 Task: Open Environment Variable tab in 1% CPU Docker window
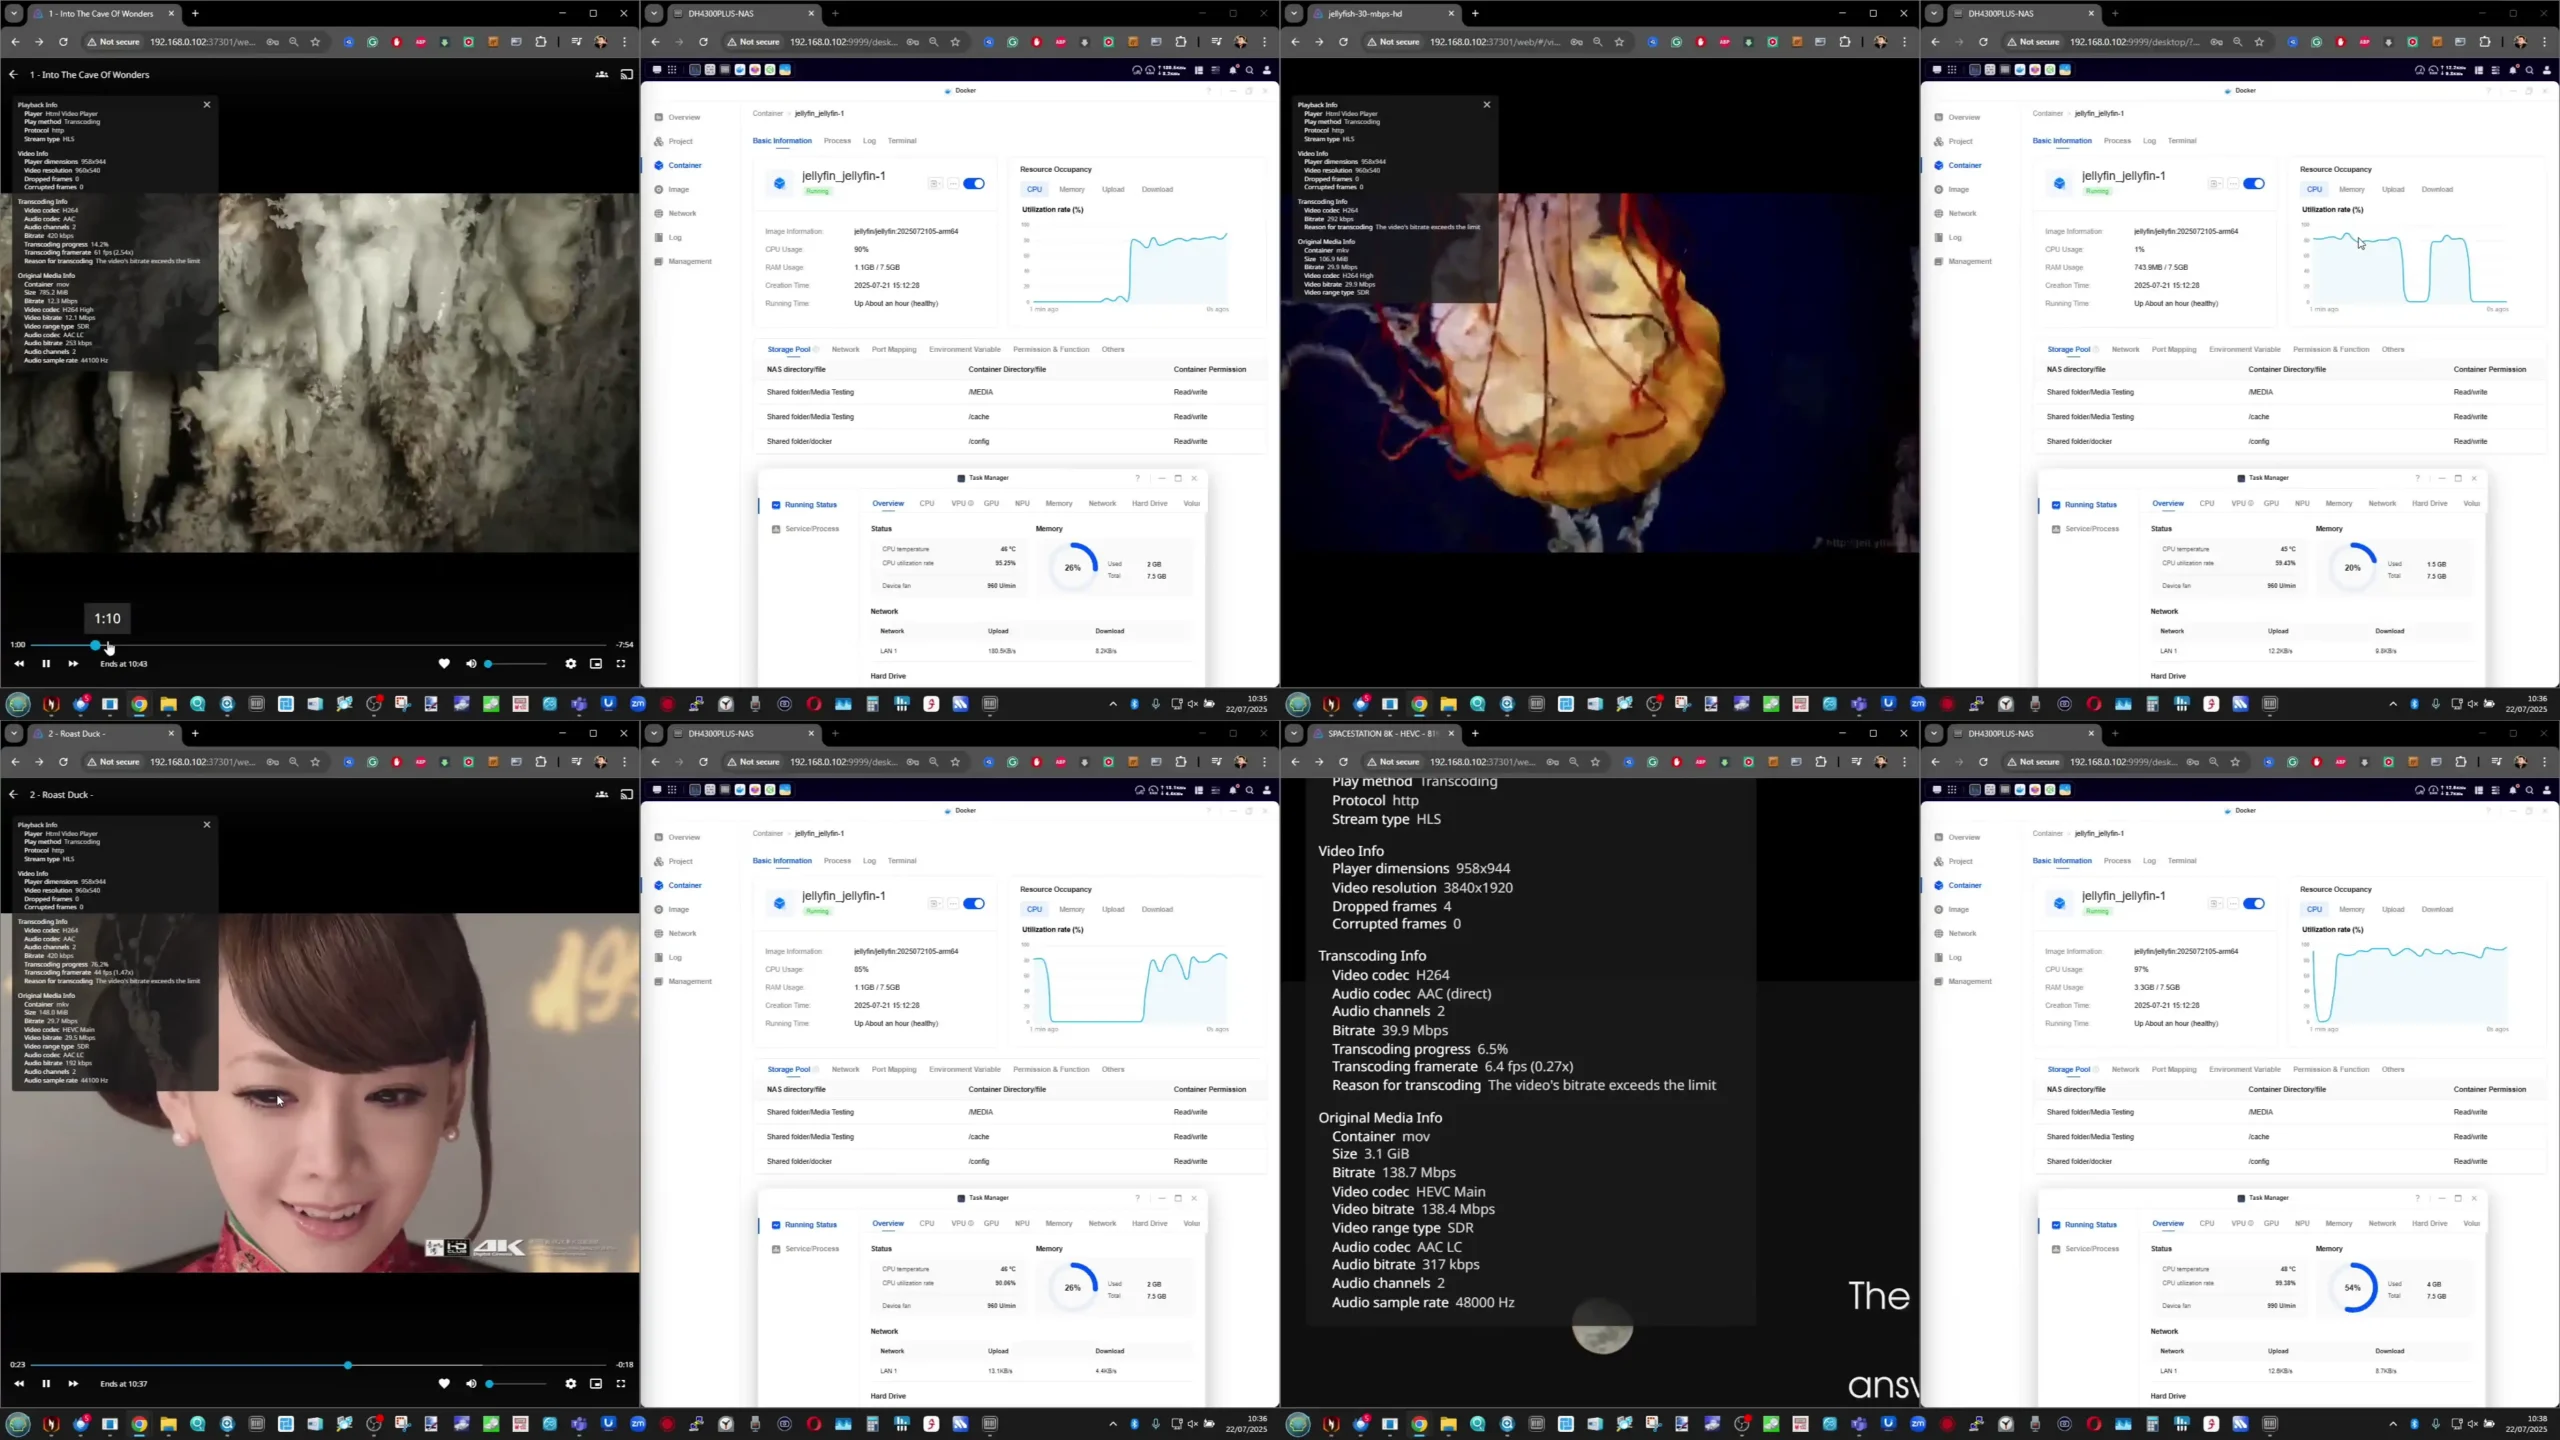[2245, 349]
